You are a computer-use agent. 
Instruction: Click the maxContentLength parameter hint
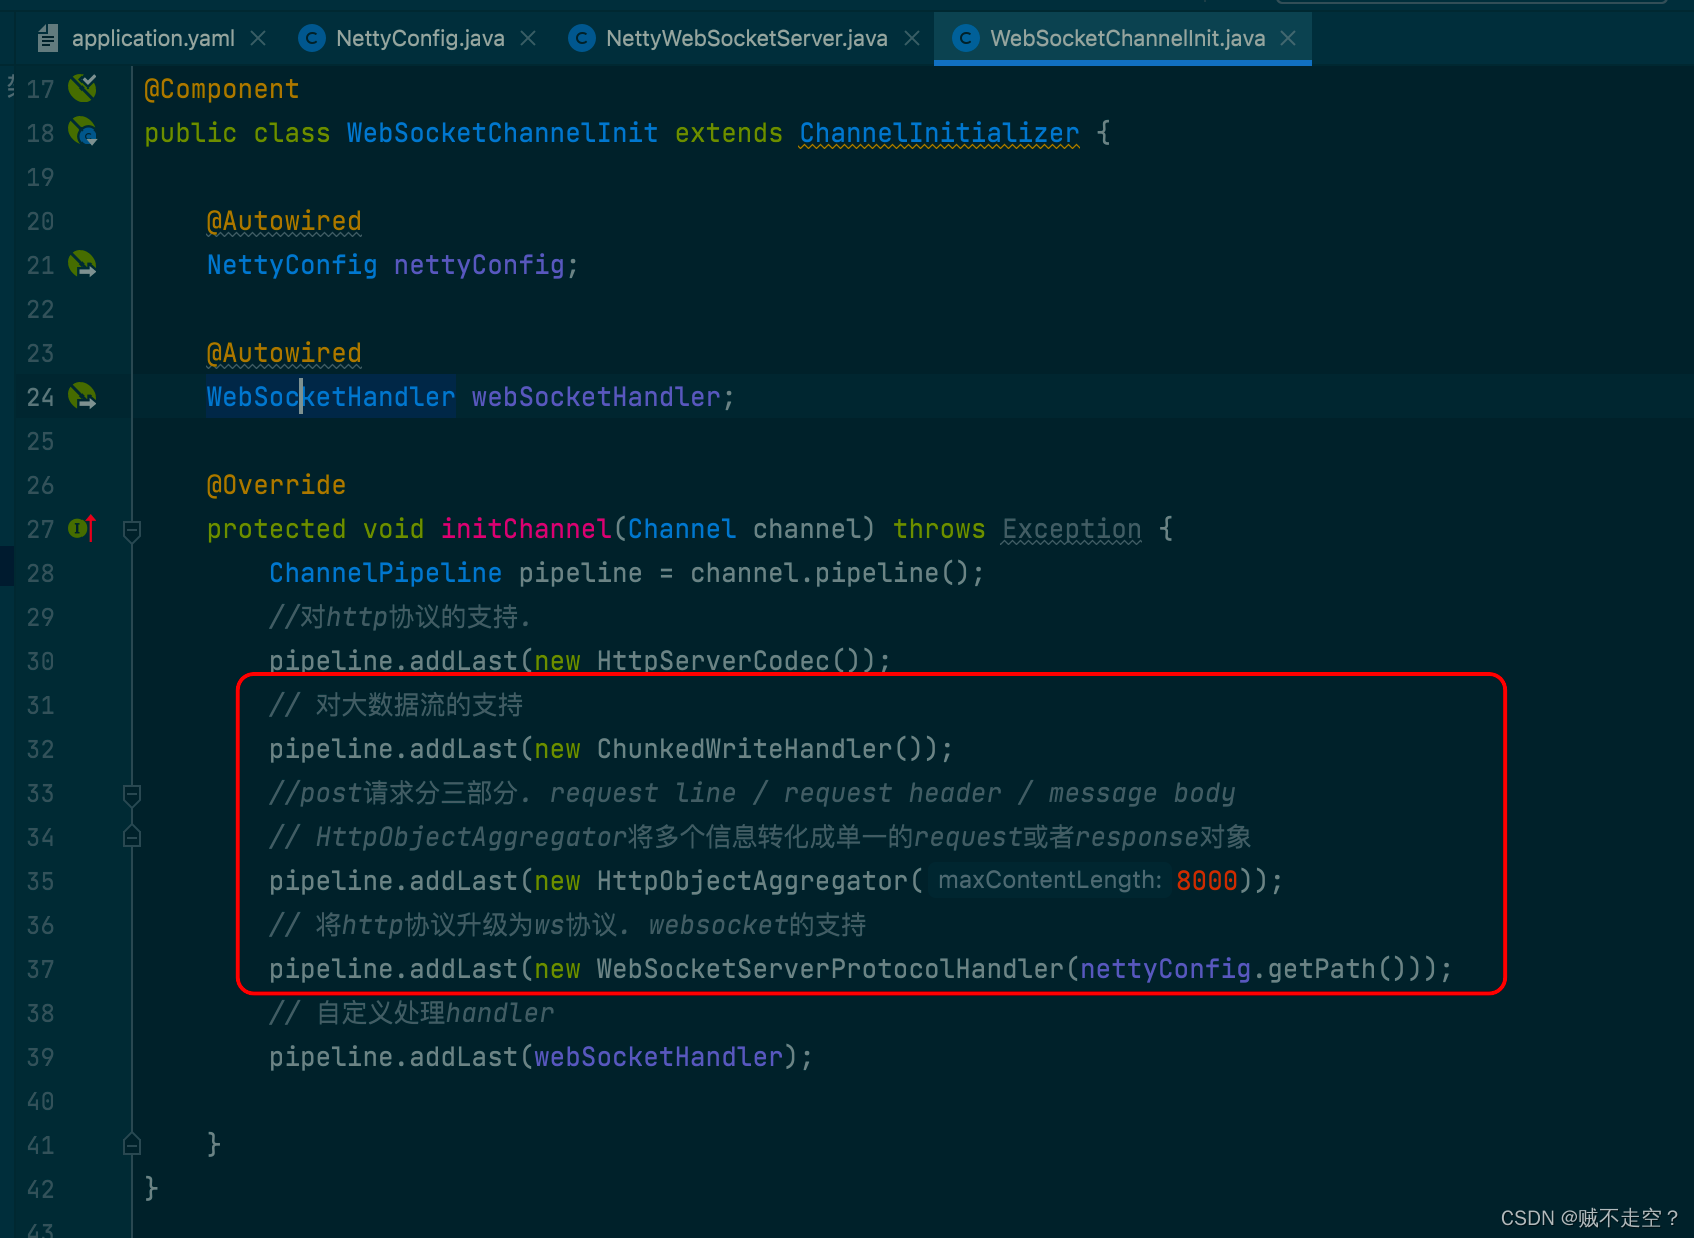click(x=1049, y=880)
